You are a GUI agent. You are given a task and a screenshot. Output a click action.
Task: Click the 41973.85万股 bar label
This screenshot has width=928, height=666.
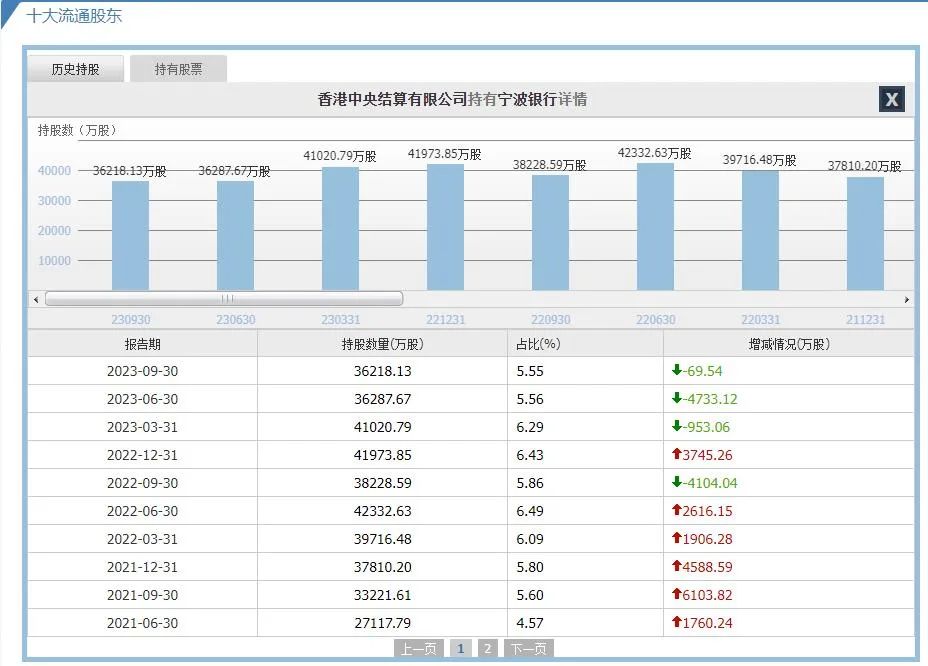click(444, 155)
